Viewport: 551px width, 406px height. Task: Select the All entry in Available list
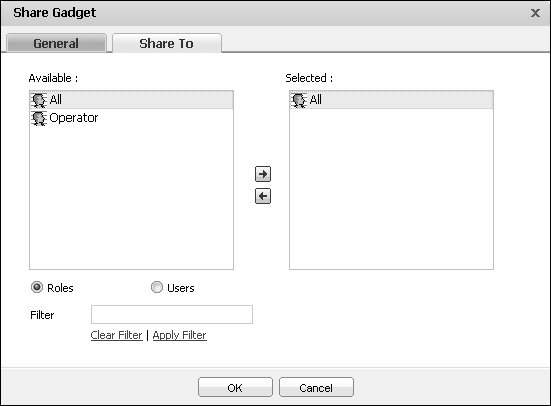pos(131,100)
